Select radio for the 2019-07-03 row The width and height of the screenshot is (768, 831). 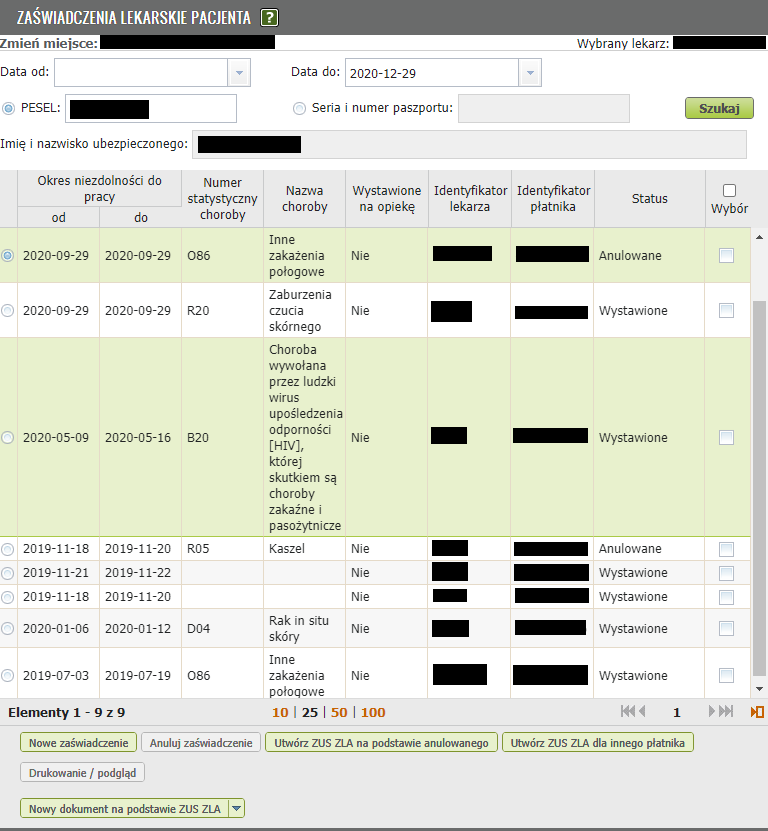[x=7, y=676]
